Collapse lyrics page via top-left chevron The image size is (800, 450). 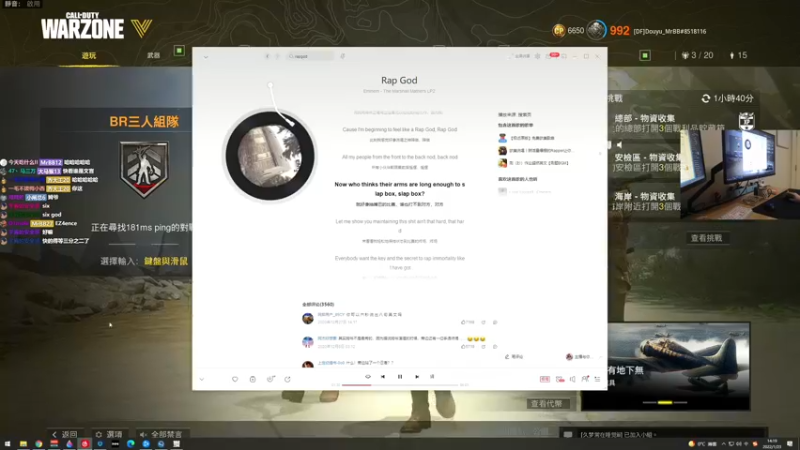point(206,57)
